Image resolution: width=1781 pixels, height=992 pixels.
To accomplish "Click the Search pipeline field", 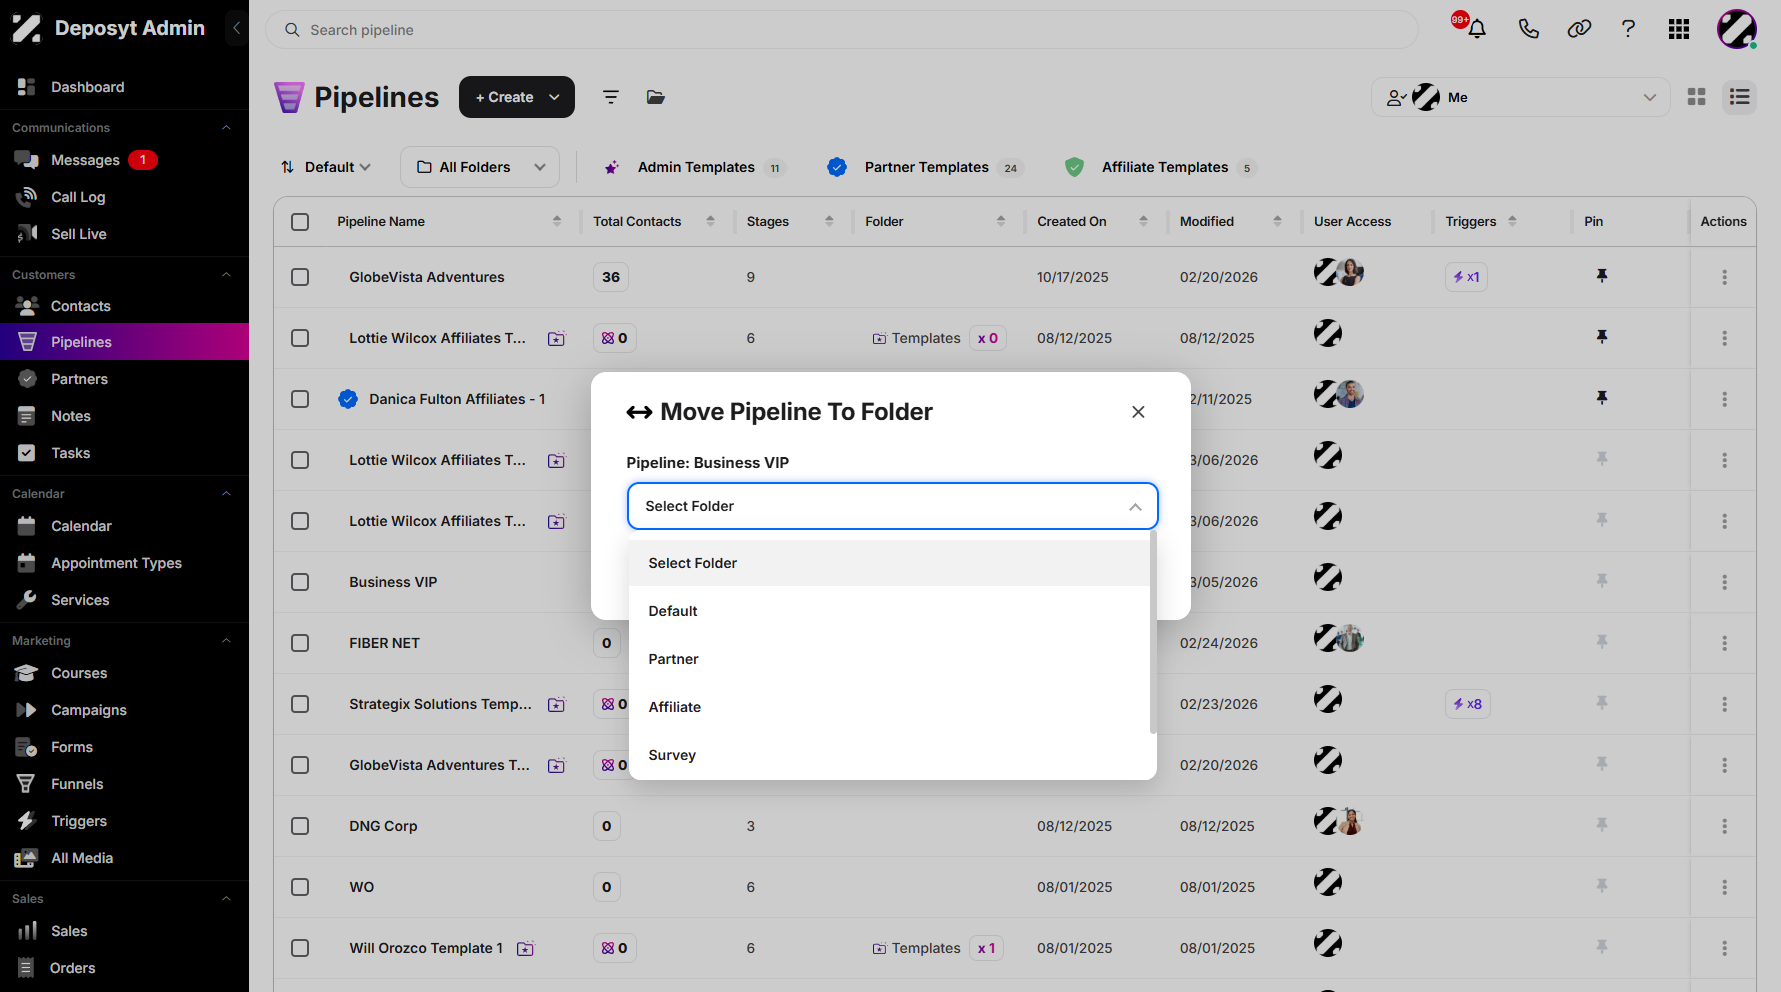I will 841,30.
